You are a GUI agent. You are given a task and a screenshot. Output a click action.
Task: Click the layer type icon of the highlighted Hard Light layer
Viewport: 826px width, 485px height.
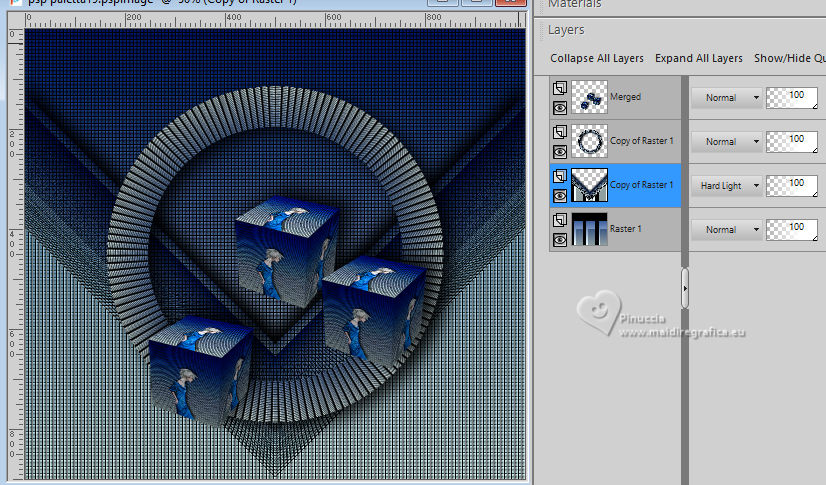click(x=559, y=176)
